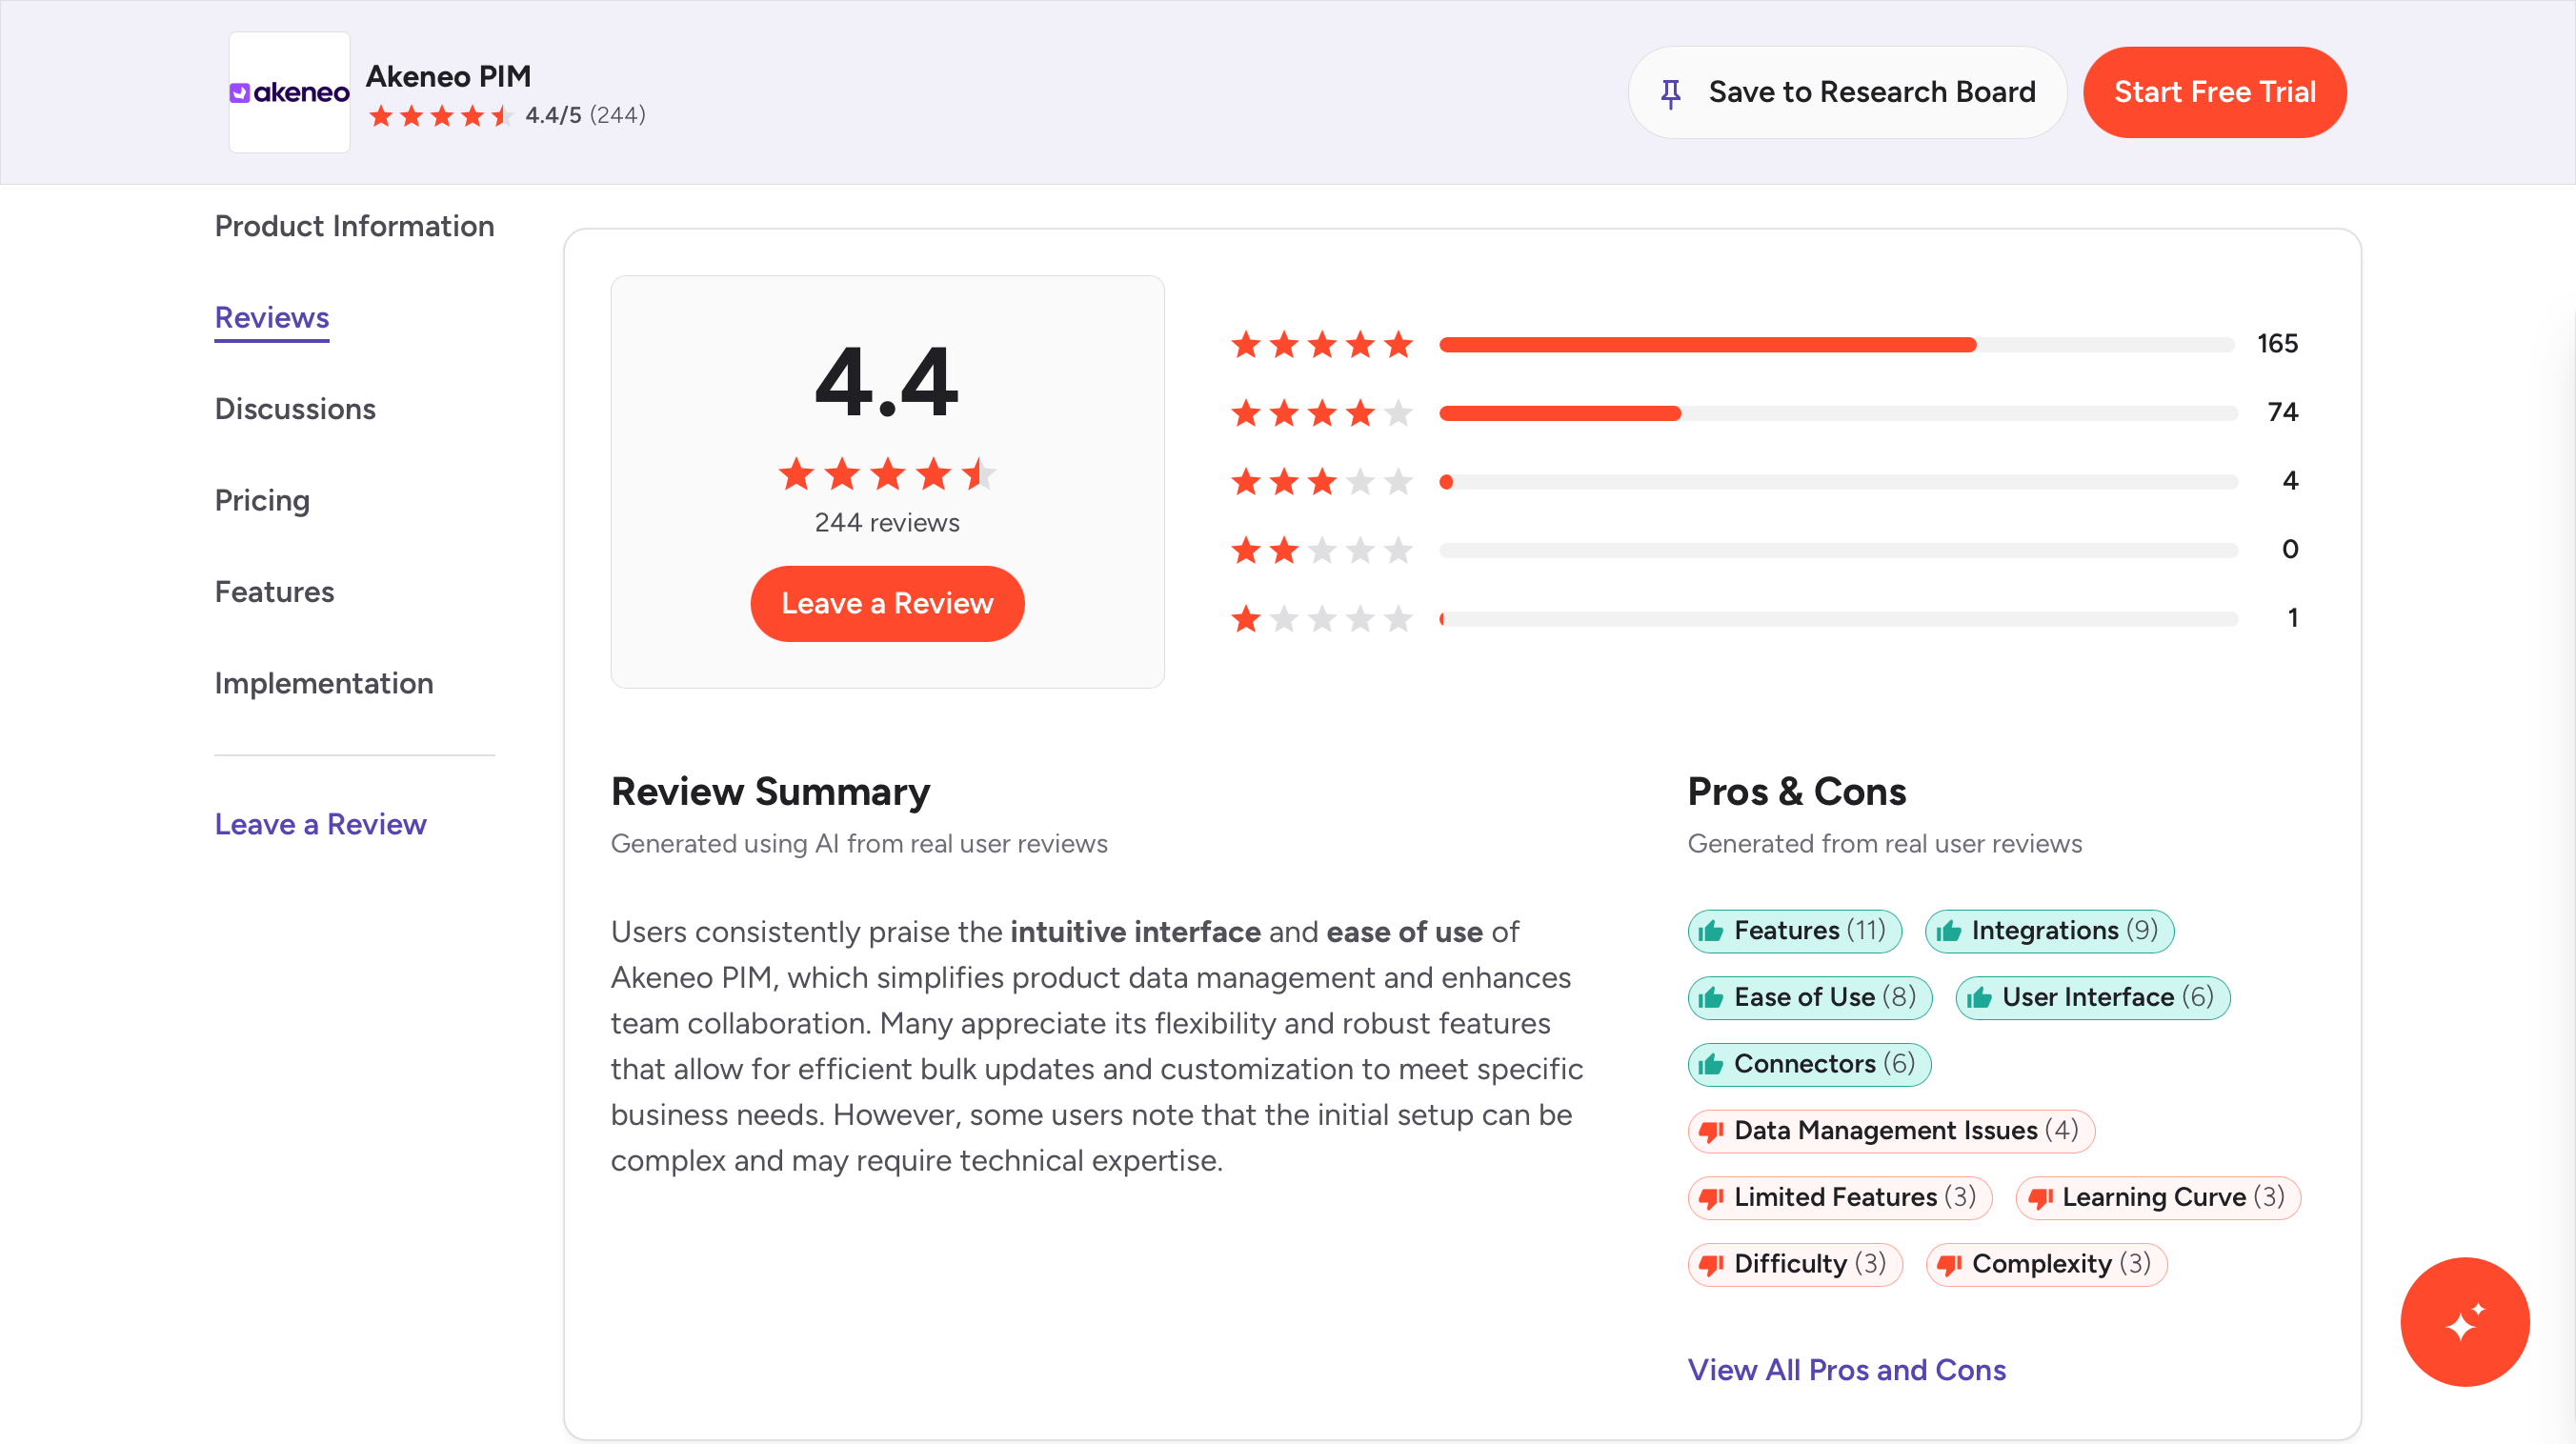Viewport: 2576px width, 1444px height.
Task: Click thumbs-down icon beside Data Management Issues
Action: coord(1711,1131)
